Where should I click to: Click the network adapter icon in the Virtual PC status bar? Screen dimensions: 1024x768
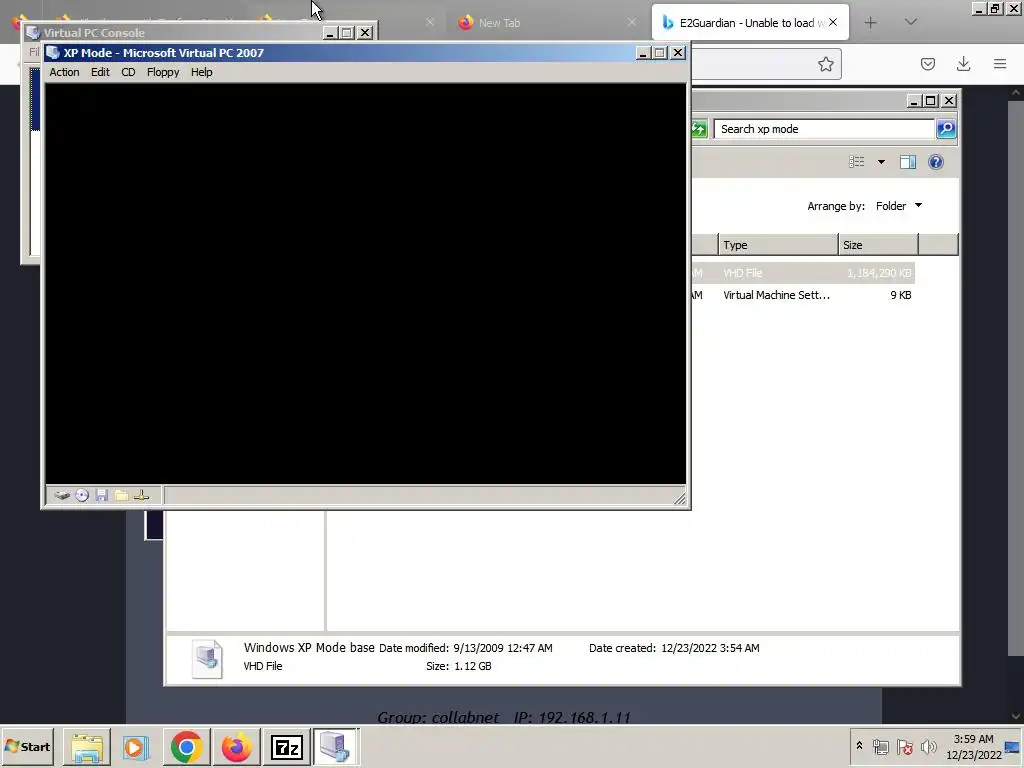[x=142, y=496]
